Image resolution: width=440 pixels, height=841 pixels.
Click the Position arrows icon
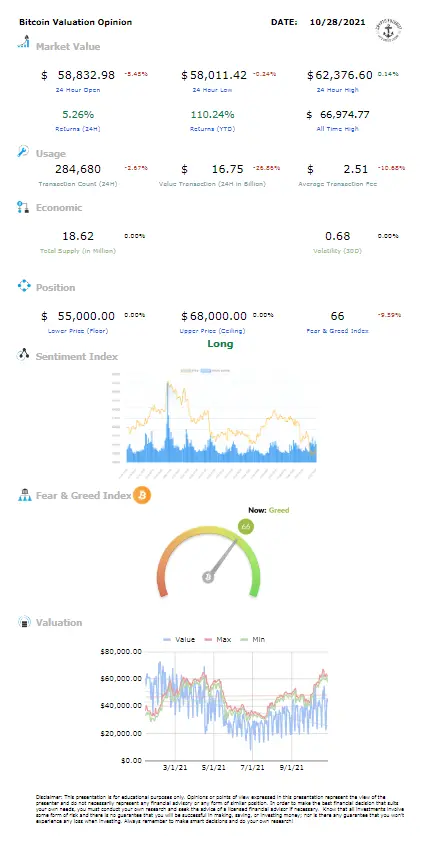[24, 285]
